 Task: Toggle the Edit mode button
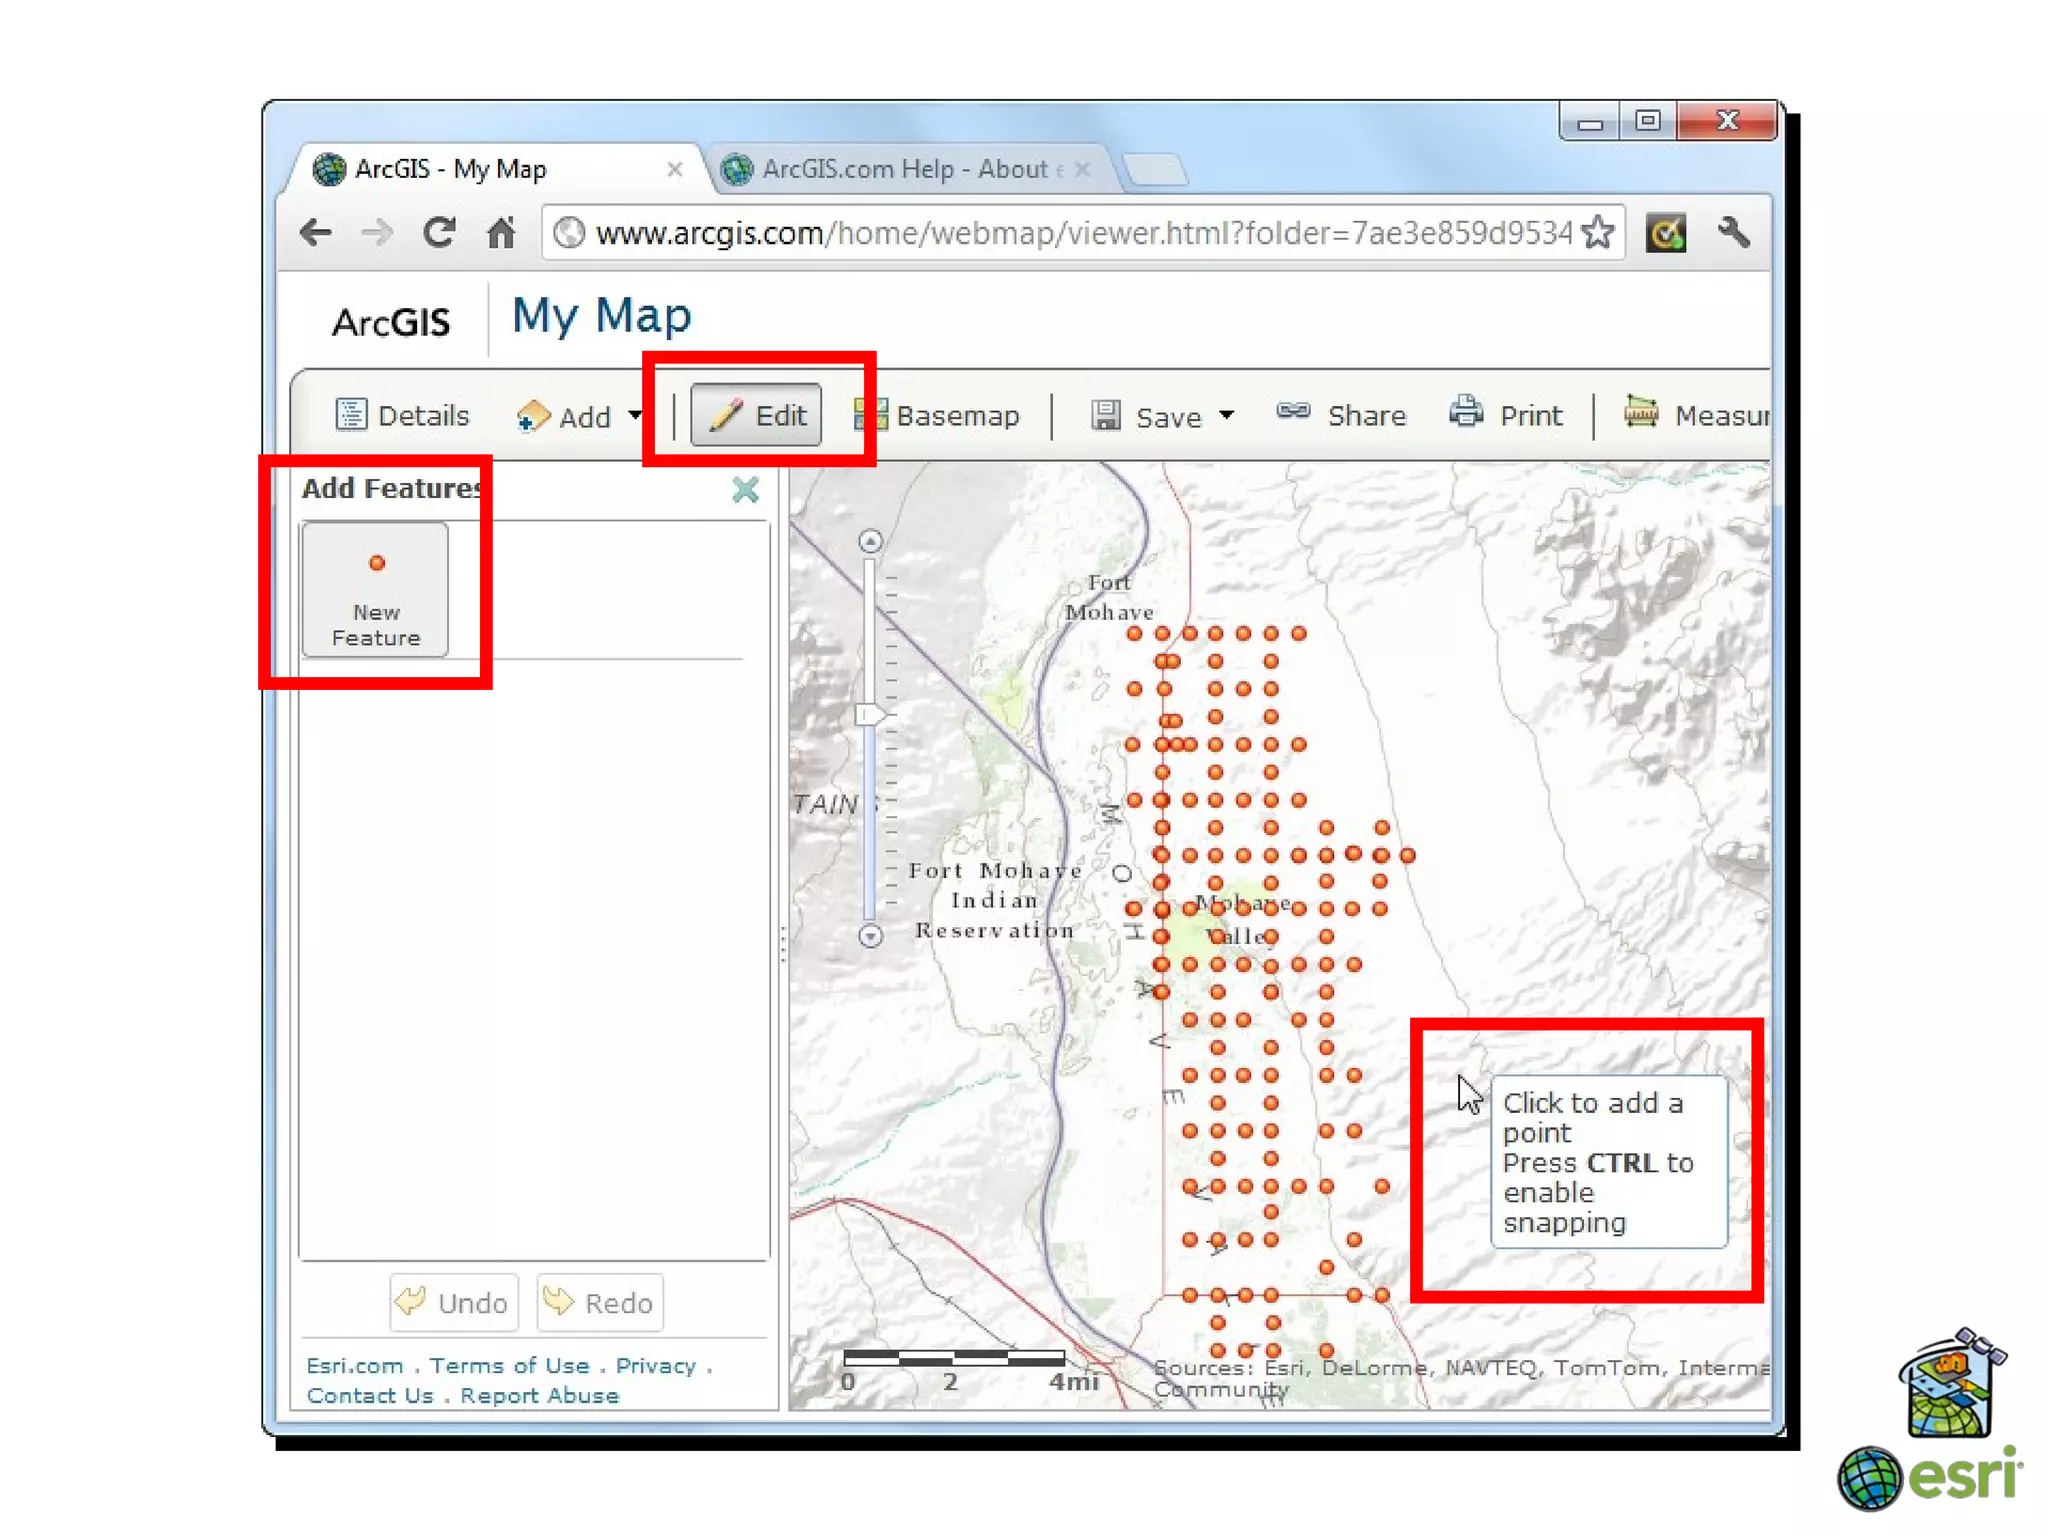[x=756, y=415]
